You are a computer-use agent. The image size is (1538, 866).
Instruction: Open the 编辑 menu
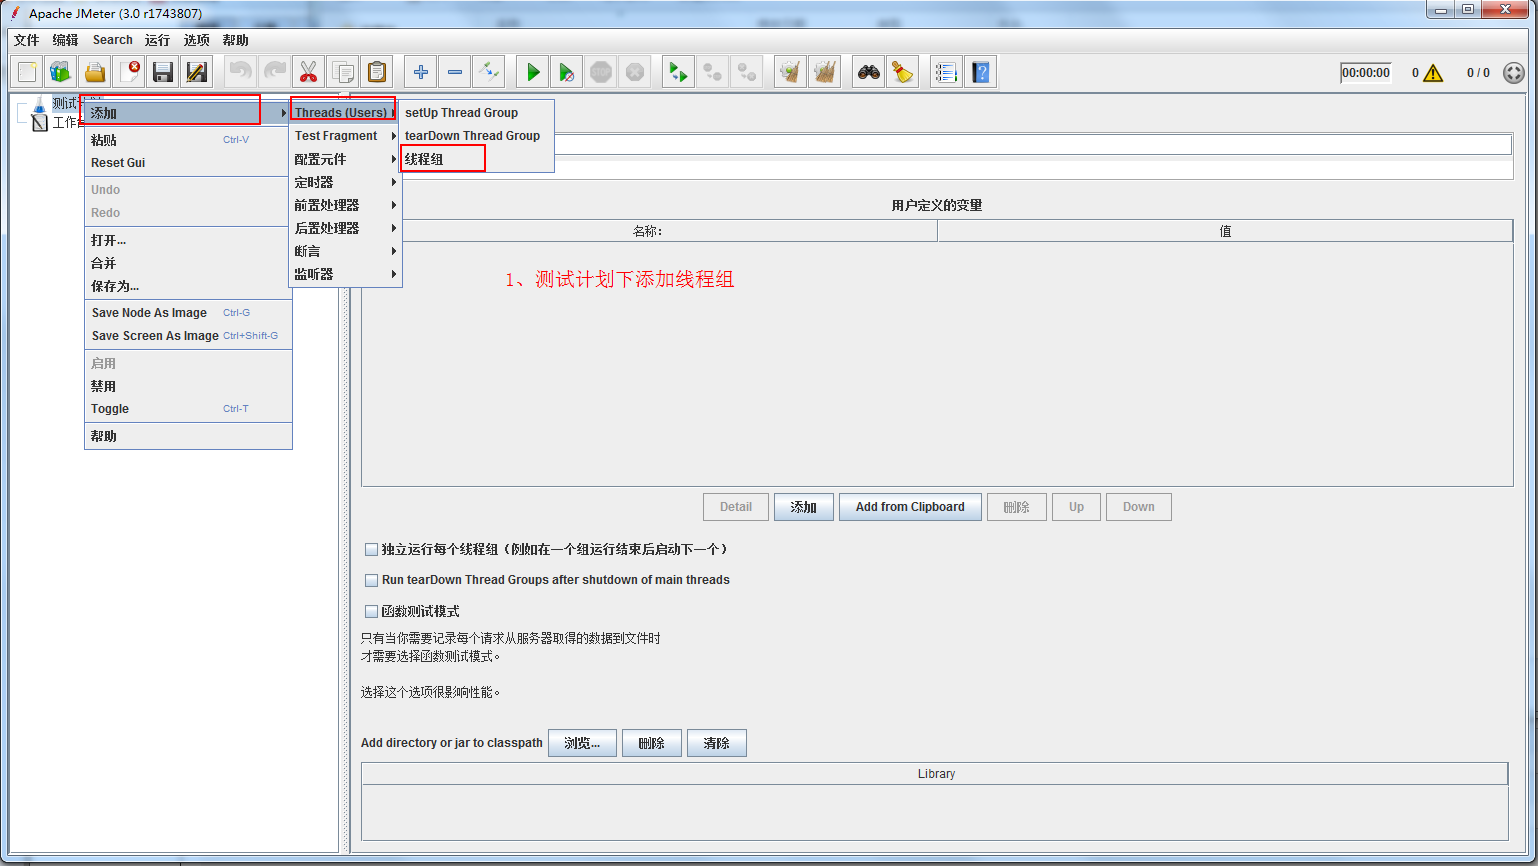(x=66, y=40)
